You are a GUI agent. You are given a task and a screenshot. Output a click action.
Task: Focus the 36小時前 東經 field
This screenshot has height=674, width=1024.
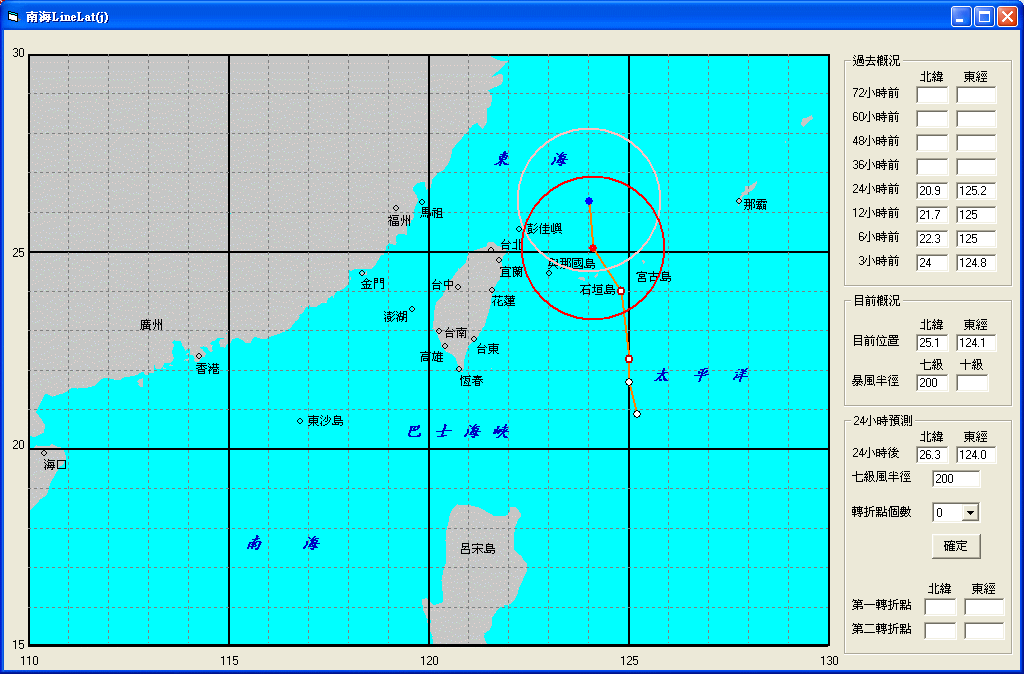(x=976, y=167)
